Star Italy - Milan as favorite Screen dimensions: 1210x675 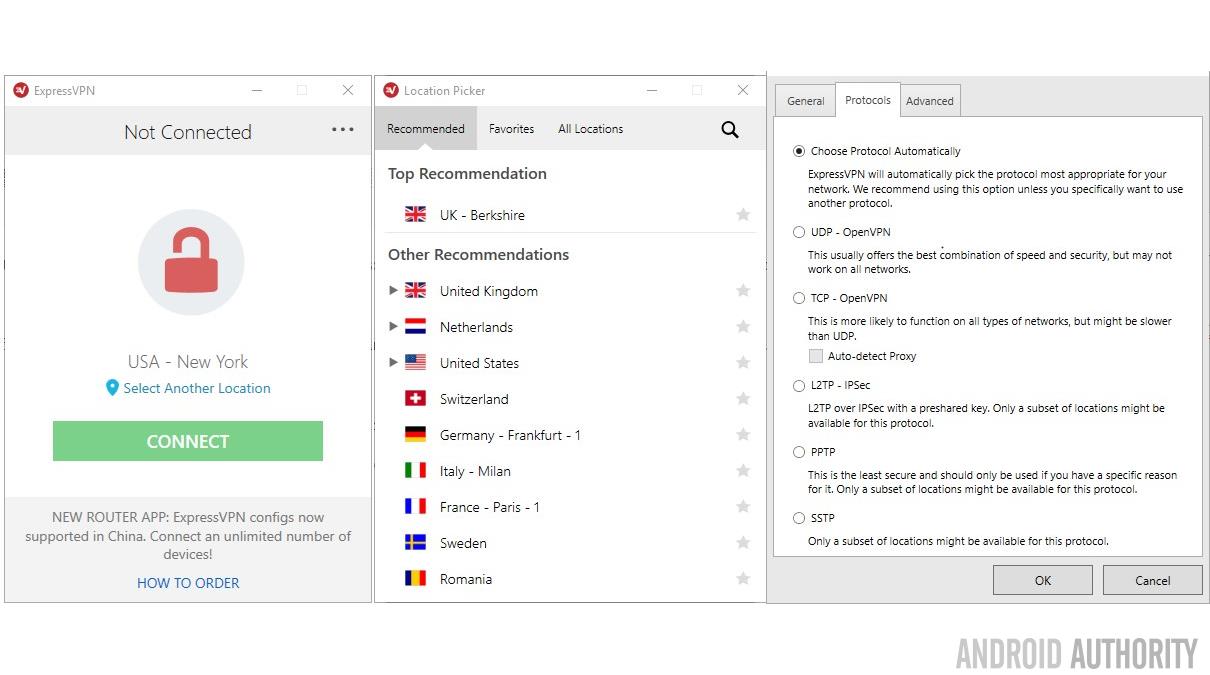coord(743,470)
